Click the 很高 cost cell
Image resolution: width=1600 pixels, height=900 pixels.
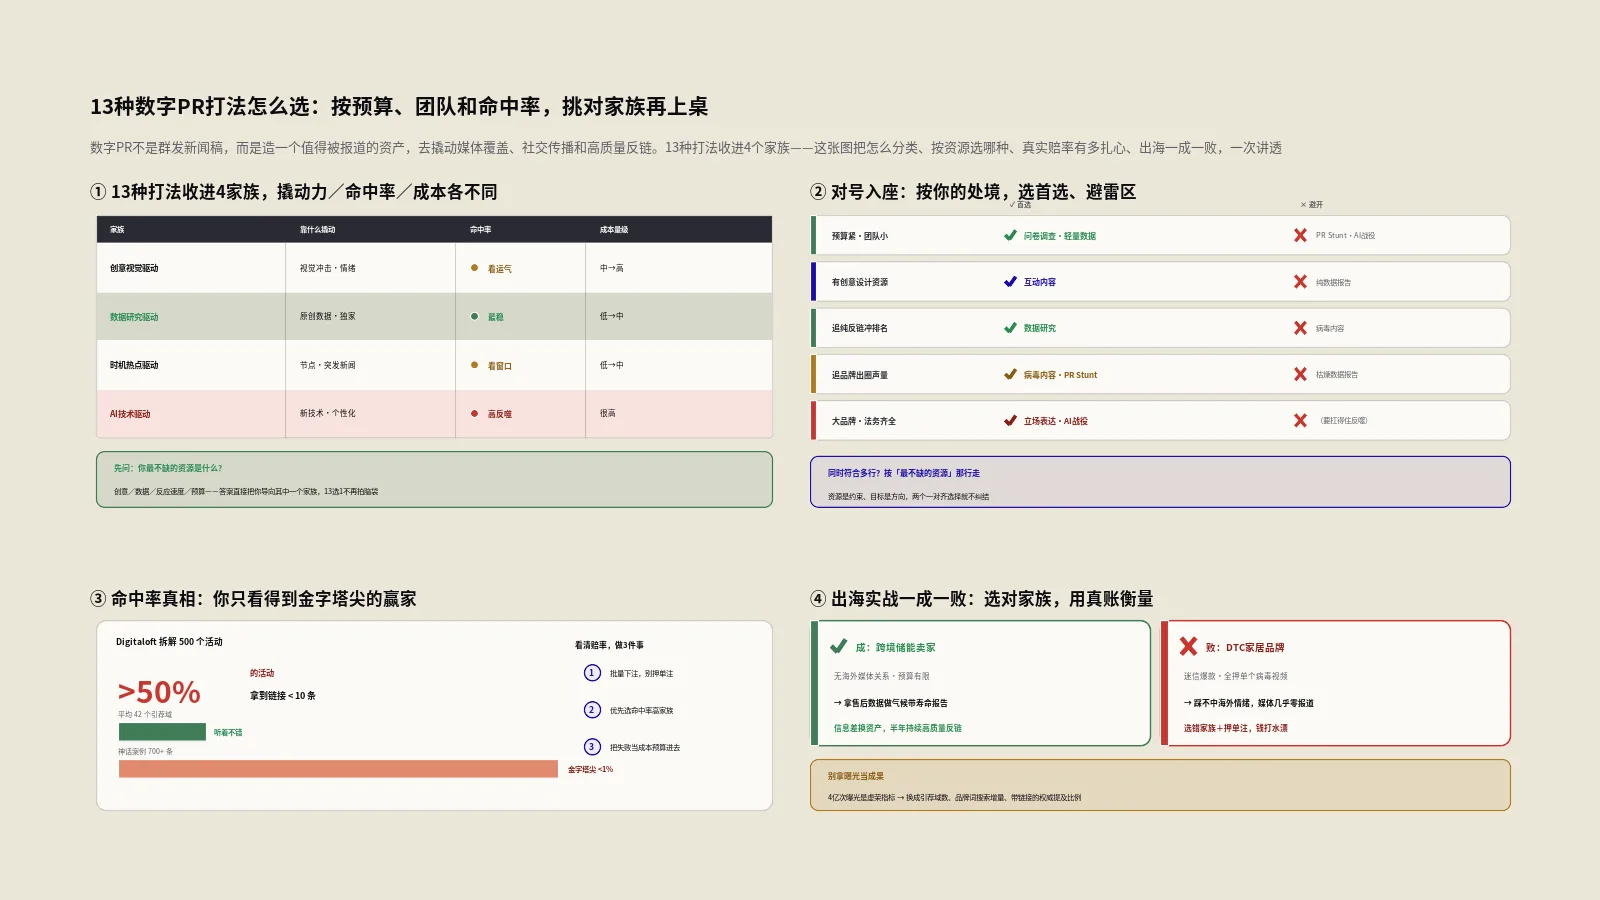(607, 413)
